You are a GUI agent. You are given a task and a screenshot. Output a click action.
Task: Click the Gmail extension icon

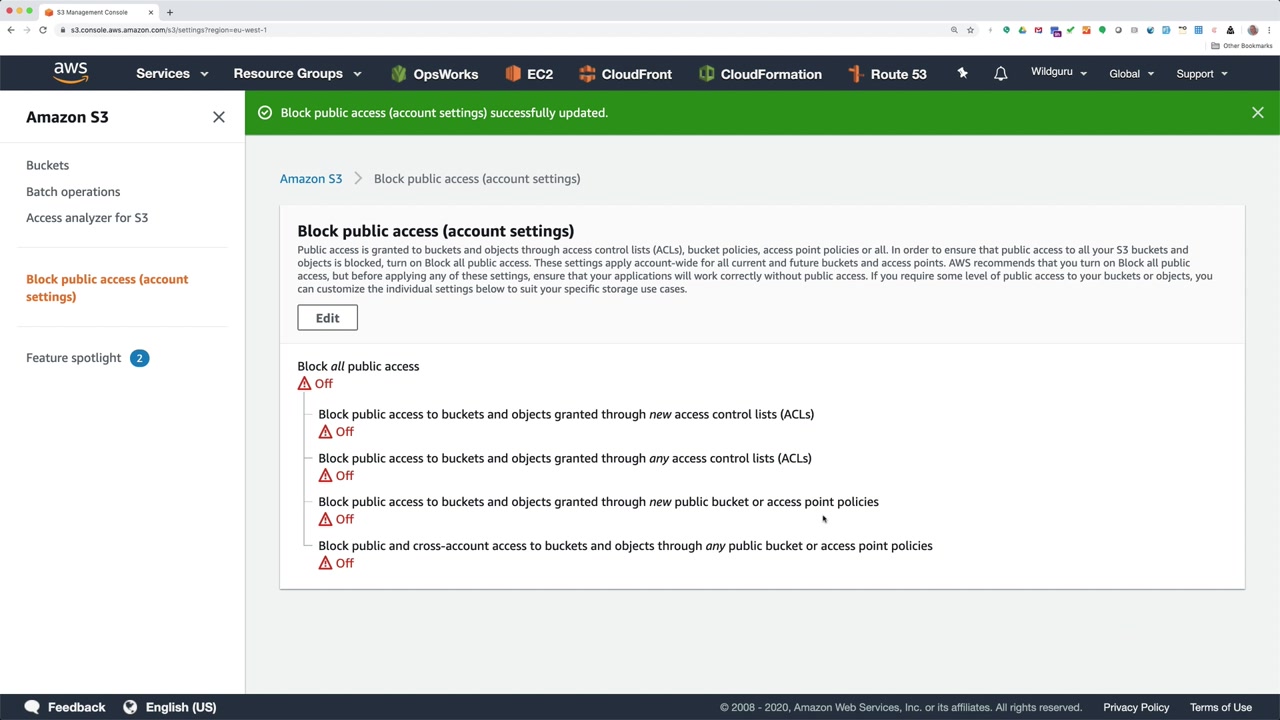(x=1038, y=30)
